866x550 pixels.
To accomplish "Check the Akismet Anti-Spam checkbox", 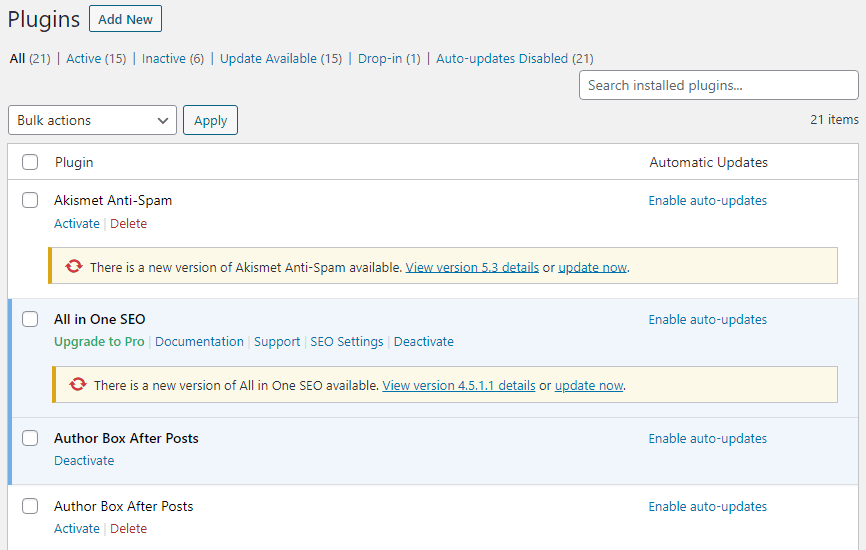I will [30, 200].
